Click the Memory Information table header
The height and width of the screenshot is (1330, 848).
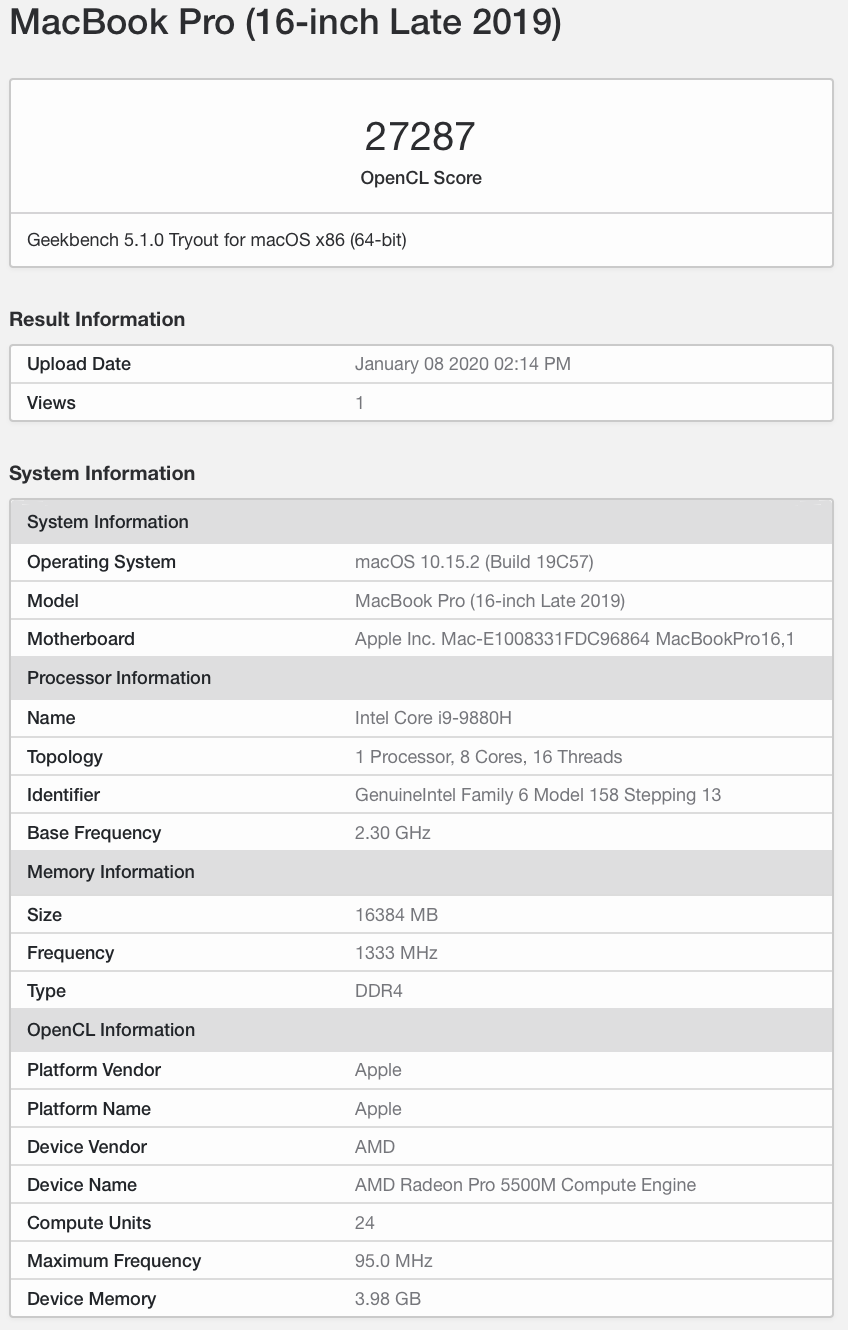pos(111,872)
